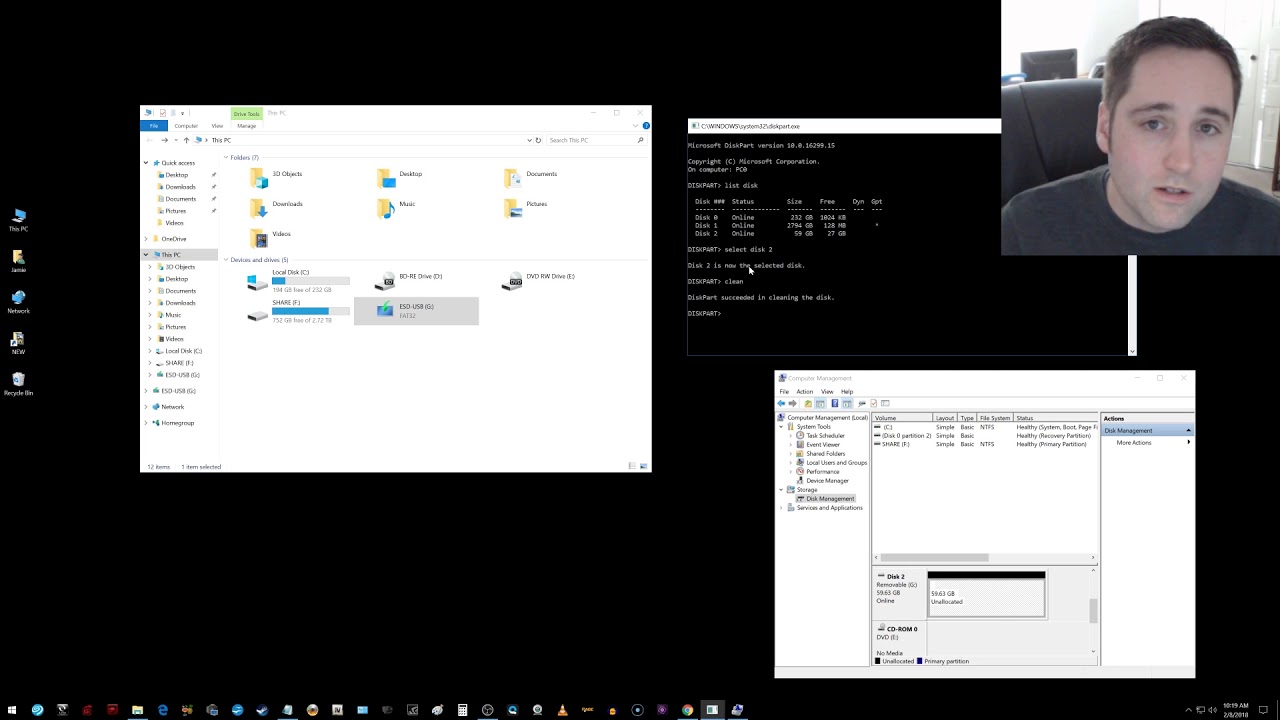Select the ESD-USB (G:) drive tile

pyautogui.click(x=416, y=311)
